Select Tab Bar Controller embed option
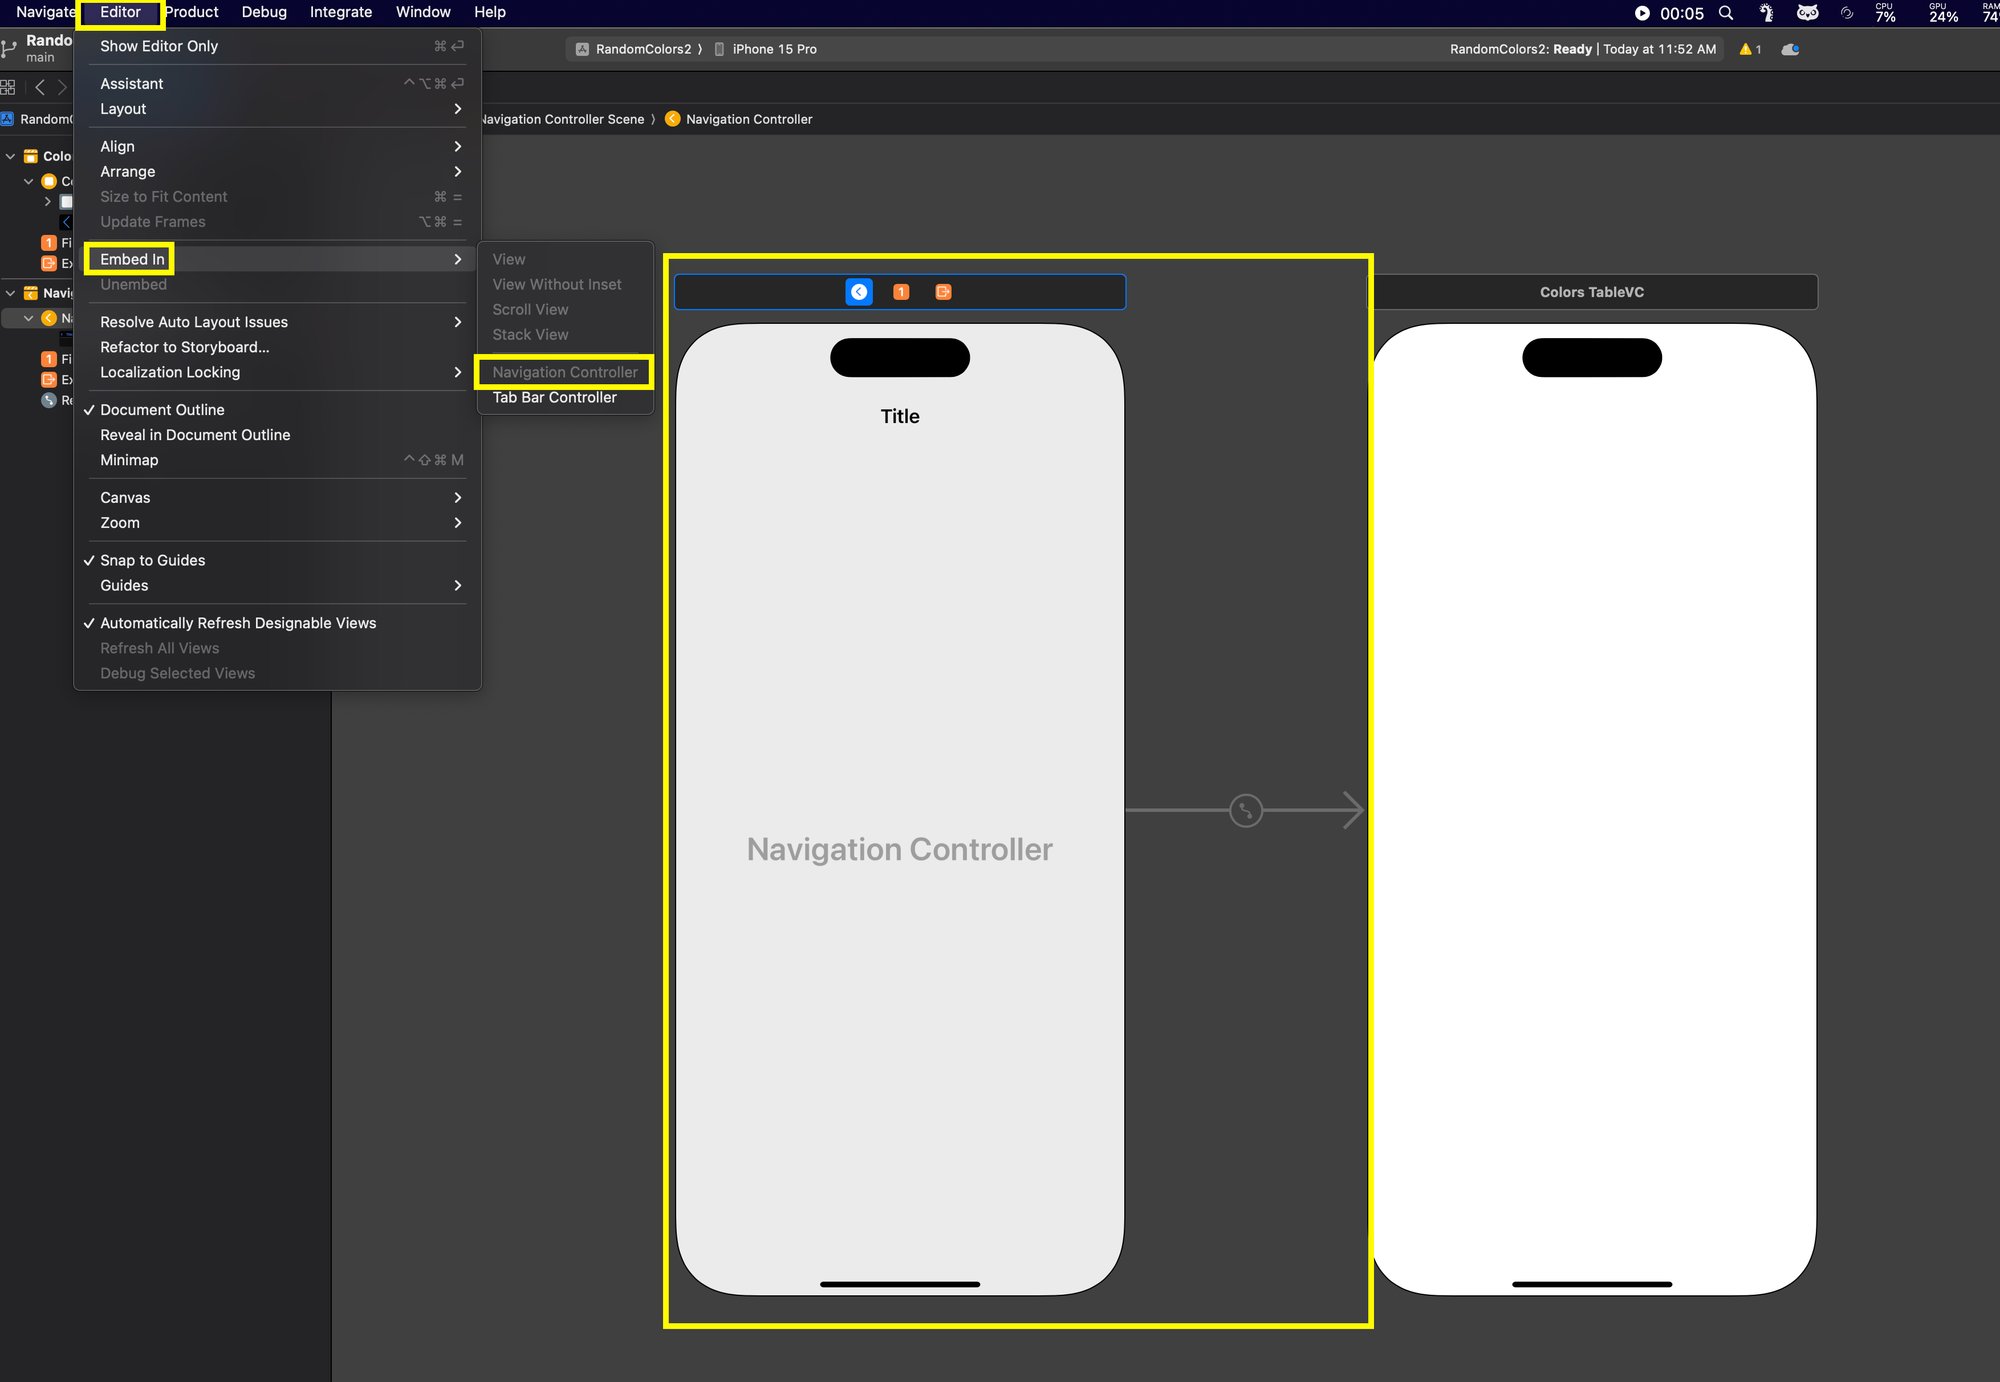This screenshot has height=1382, width=2000. click(x=555, y=397)
